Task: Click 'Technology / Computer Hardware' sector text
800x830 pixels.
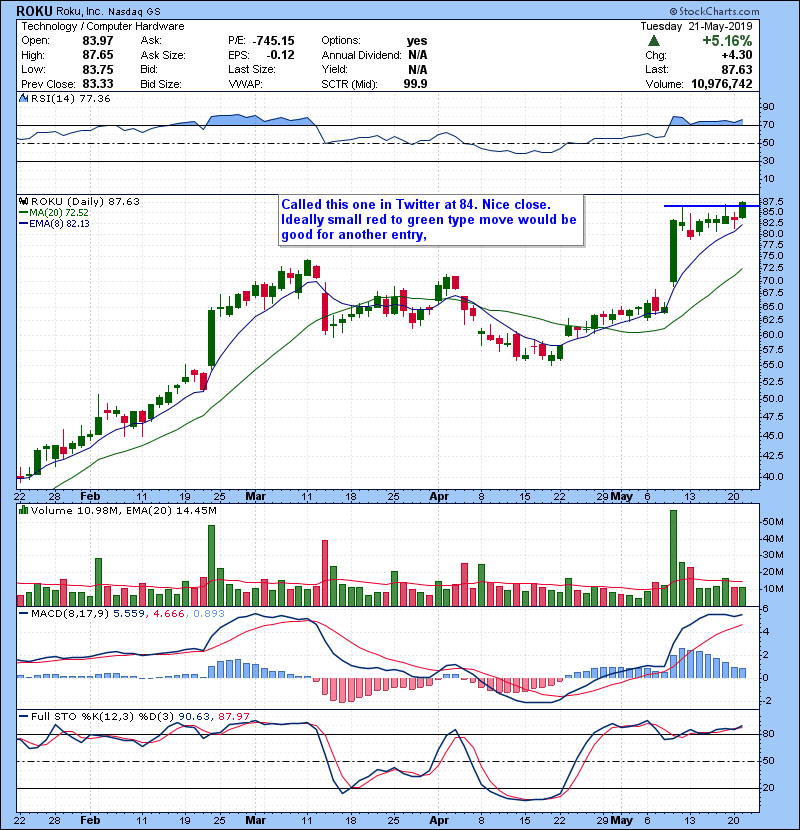Action: [103, 26]
